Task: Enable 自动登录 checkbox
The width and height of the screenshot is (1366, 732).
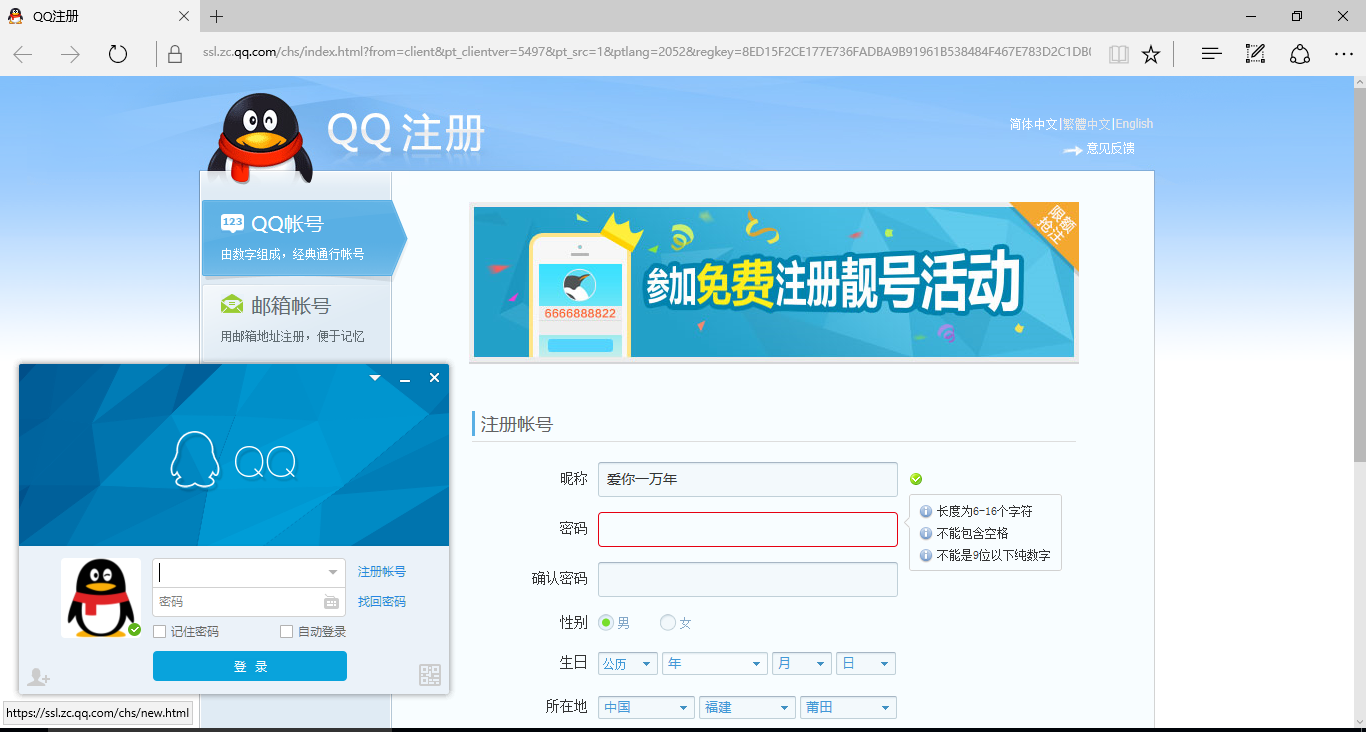Action: [x=286, y=632]
